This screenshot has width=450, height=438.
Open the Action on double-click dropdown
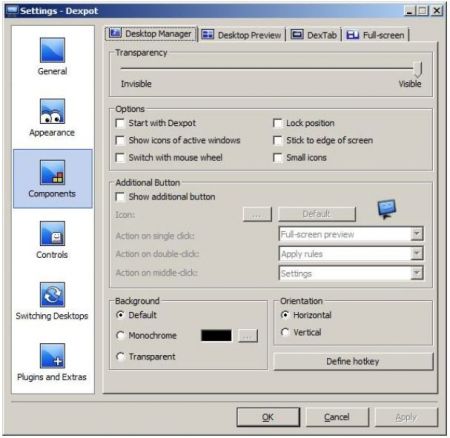[x=351, y=254]
